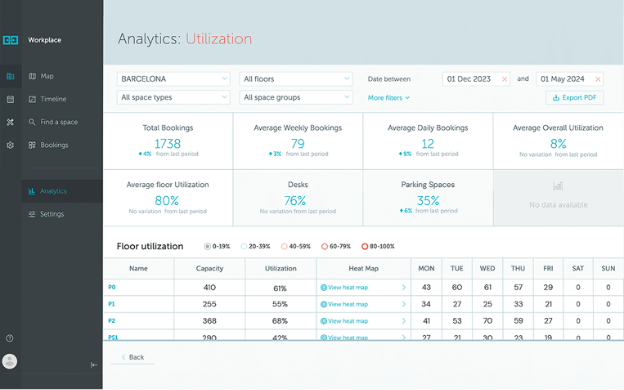624x390 pixels.
Task: Open the BARCELONA location dropdown
Action: 174,79
